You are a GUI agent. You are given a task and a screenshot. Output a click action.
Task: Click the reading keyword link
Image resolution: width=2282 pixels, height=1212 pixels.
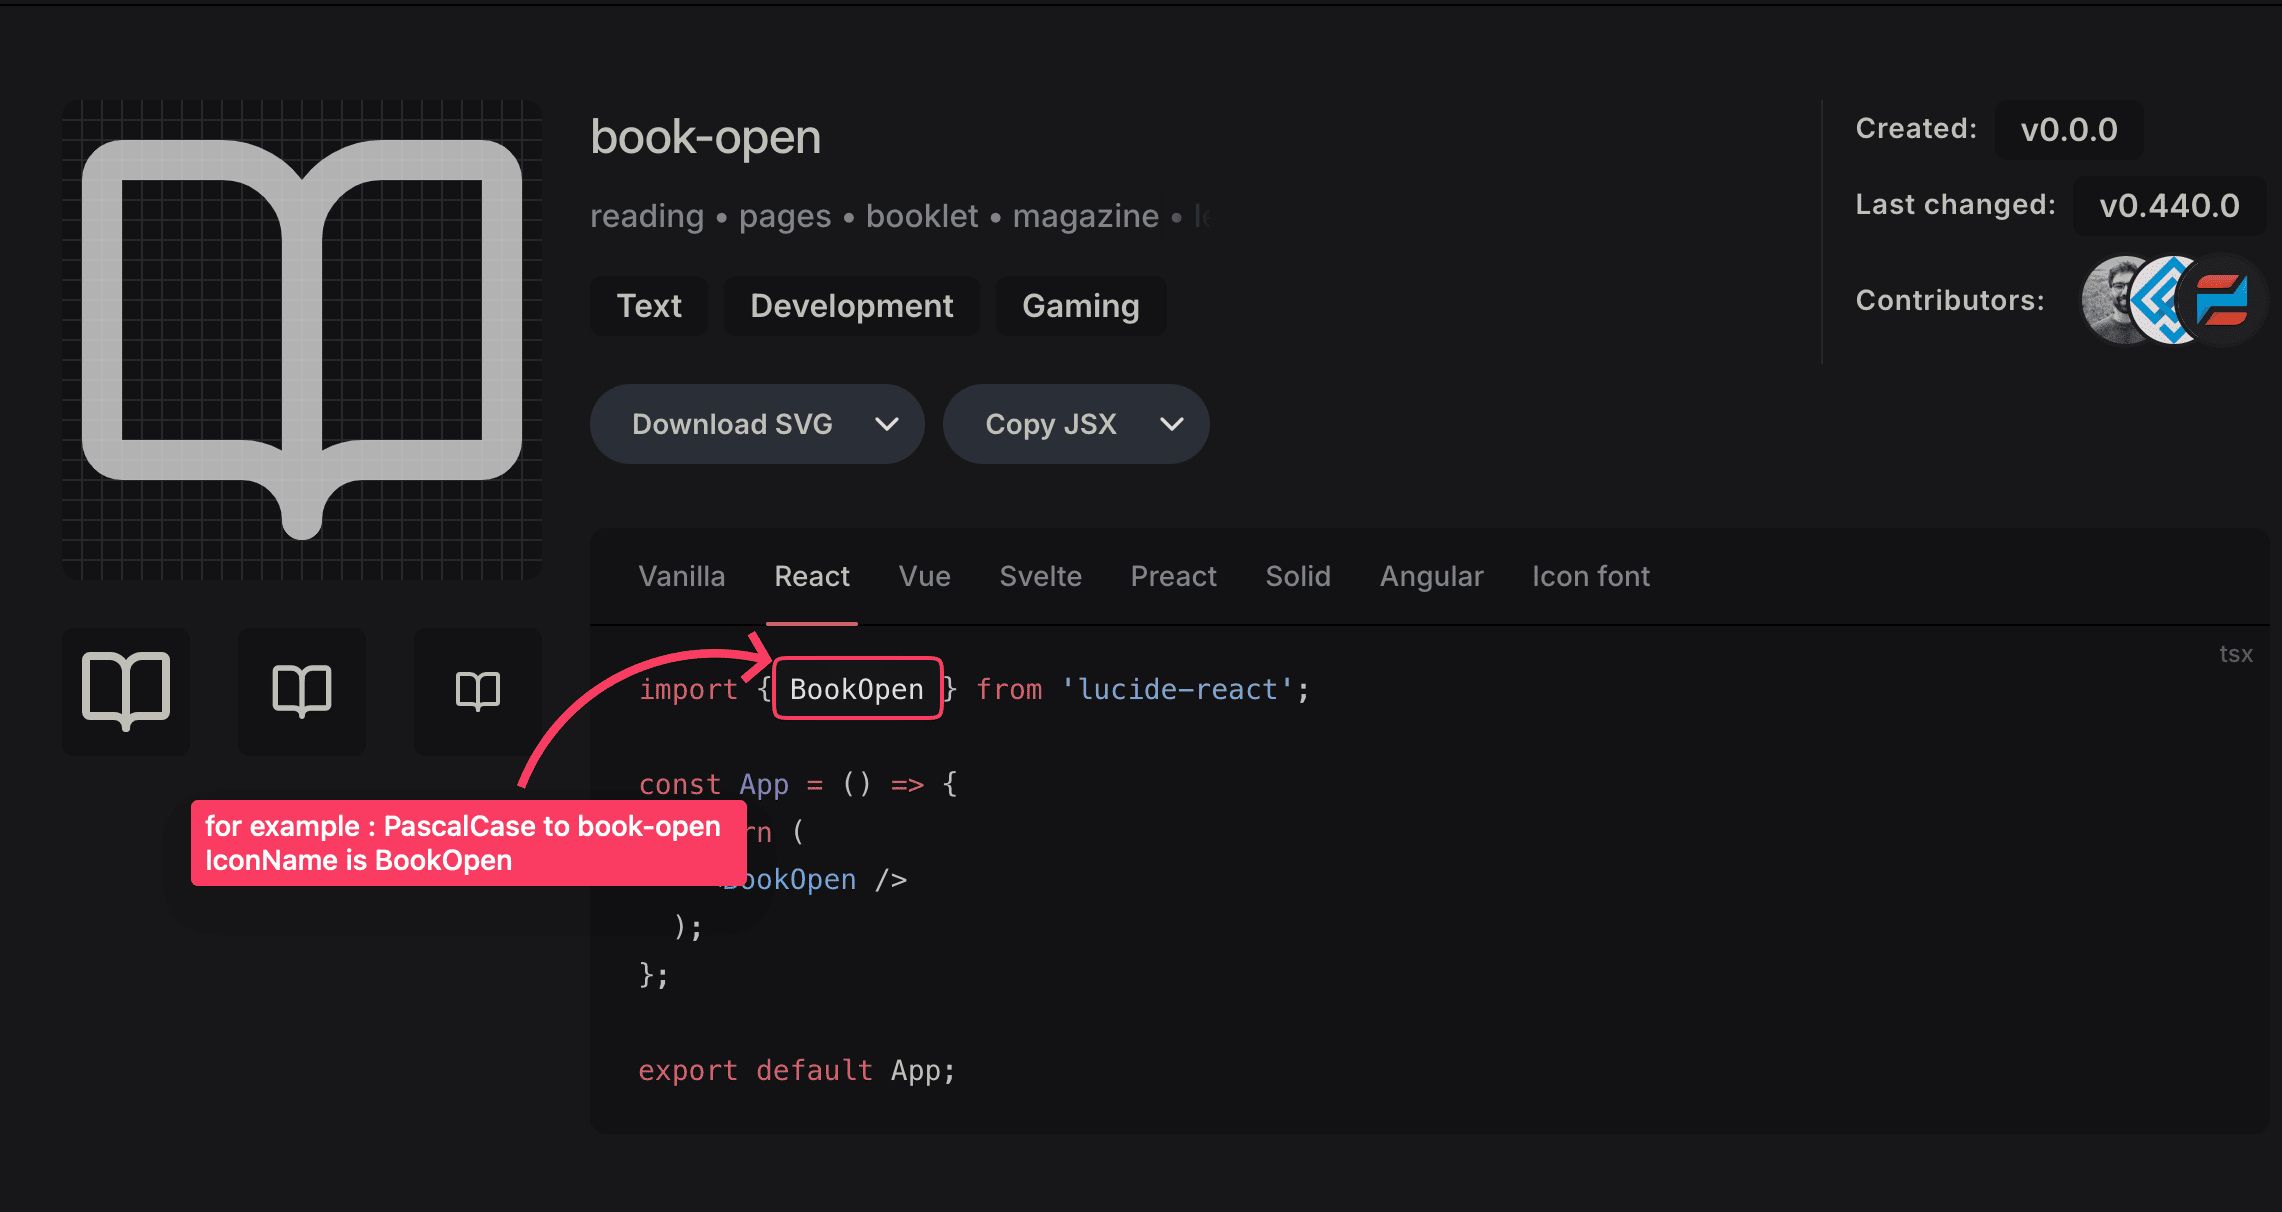(x=647, y=216)
